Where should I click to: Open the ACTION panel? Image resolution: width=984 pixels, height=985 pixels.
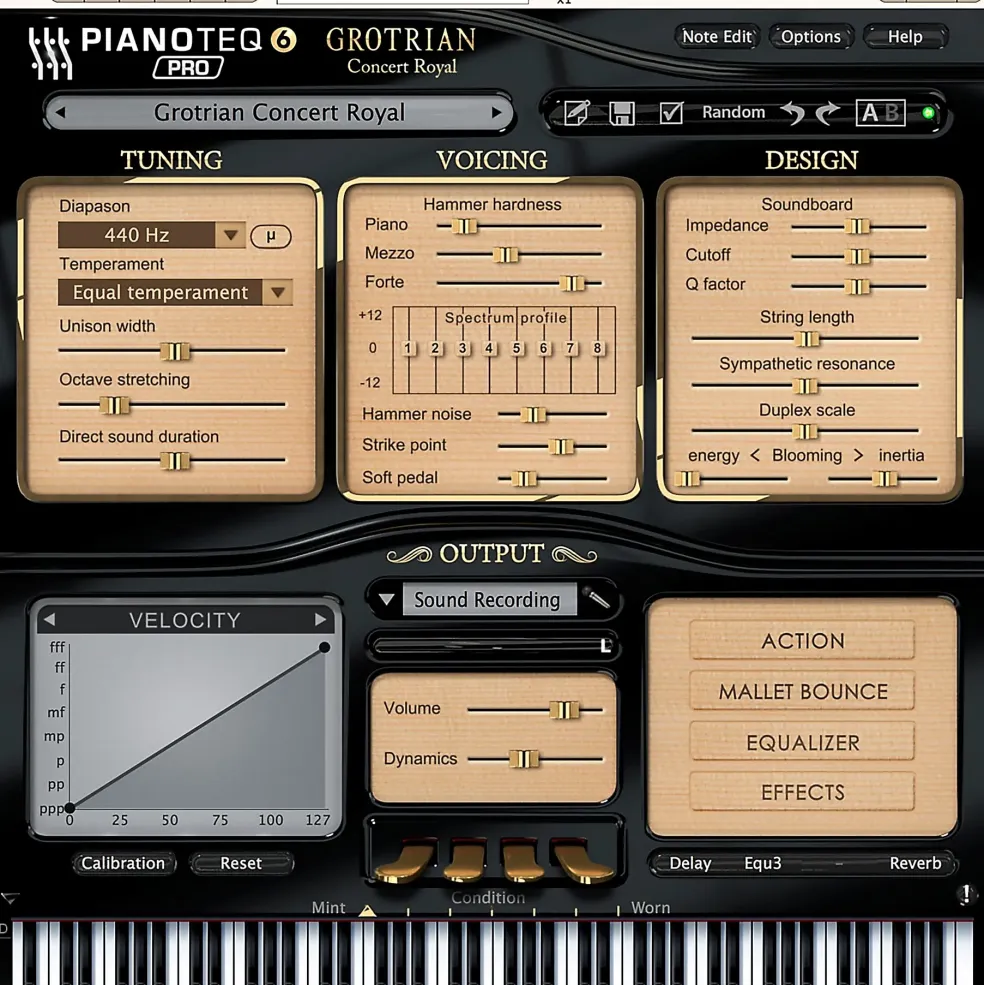[802, 641]
